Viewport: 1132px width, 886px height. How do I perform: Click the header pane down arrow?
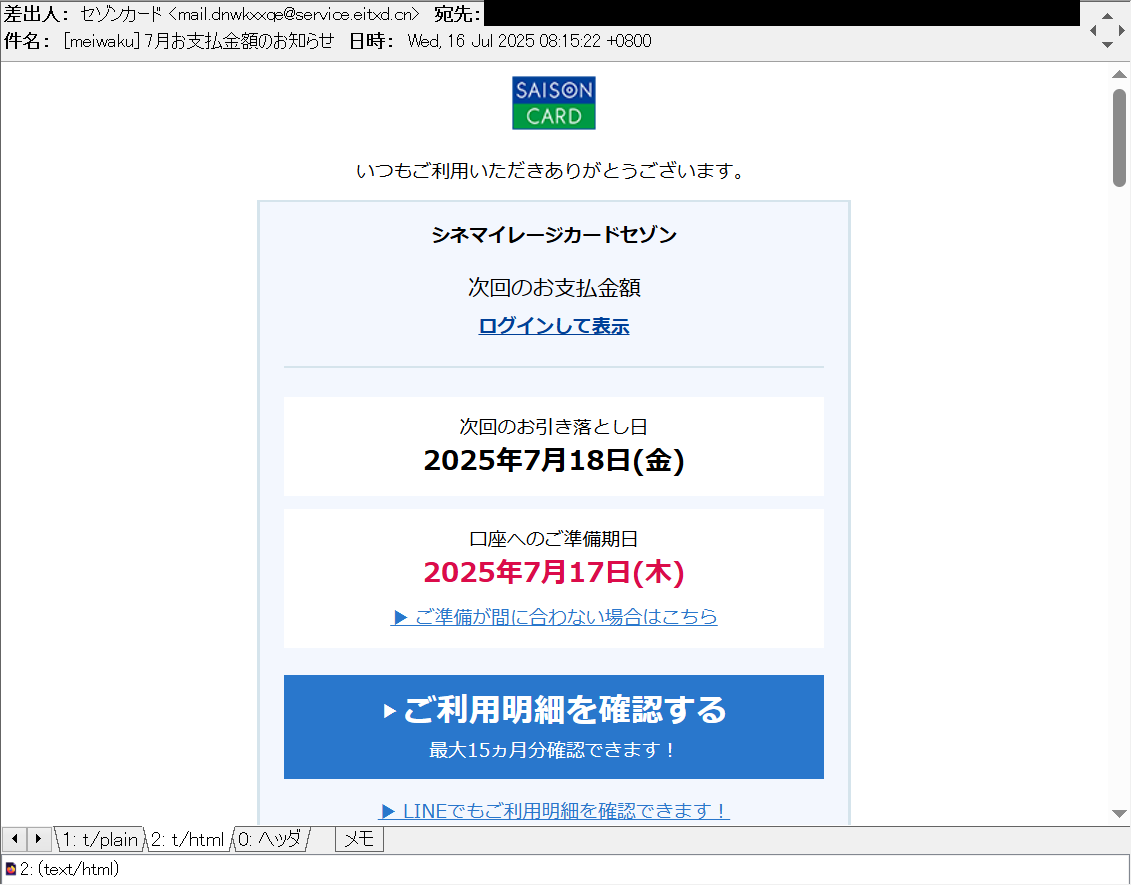pyautogui.click(x=1107, y=45)
